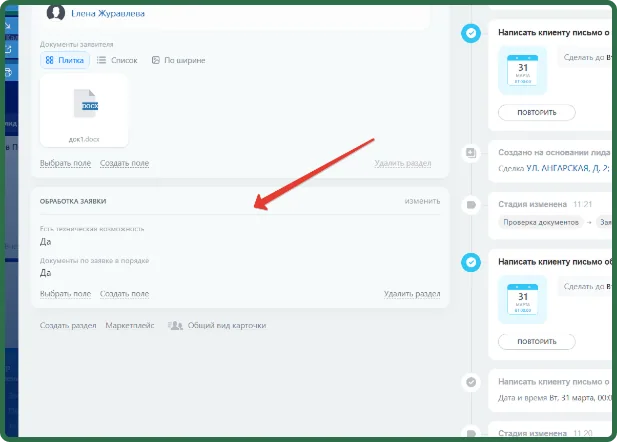
Task: Click top Повторить button
Action: coord(537,113)
